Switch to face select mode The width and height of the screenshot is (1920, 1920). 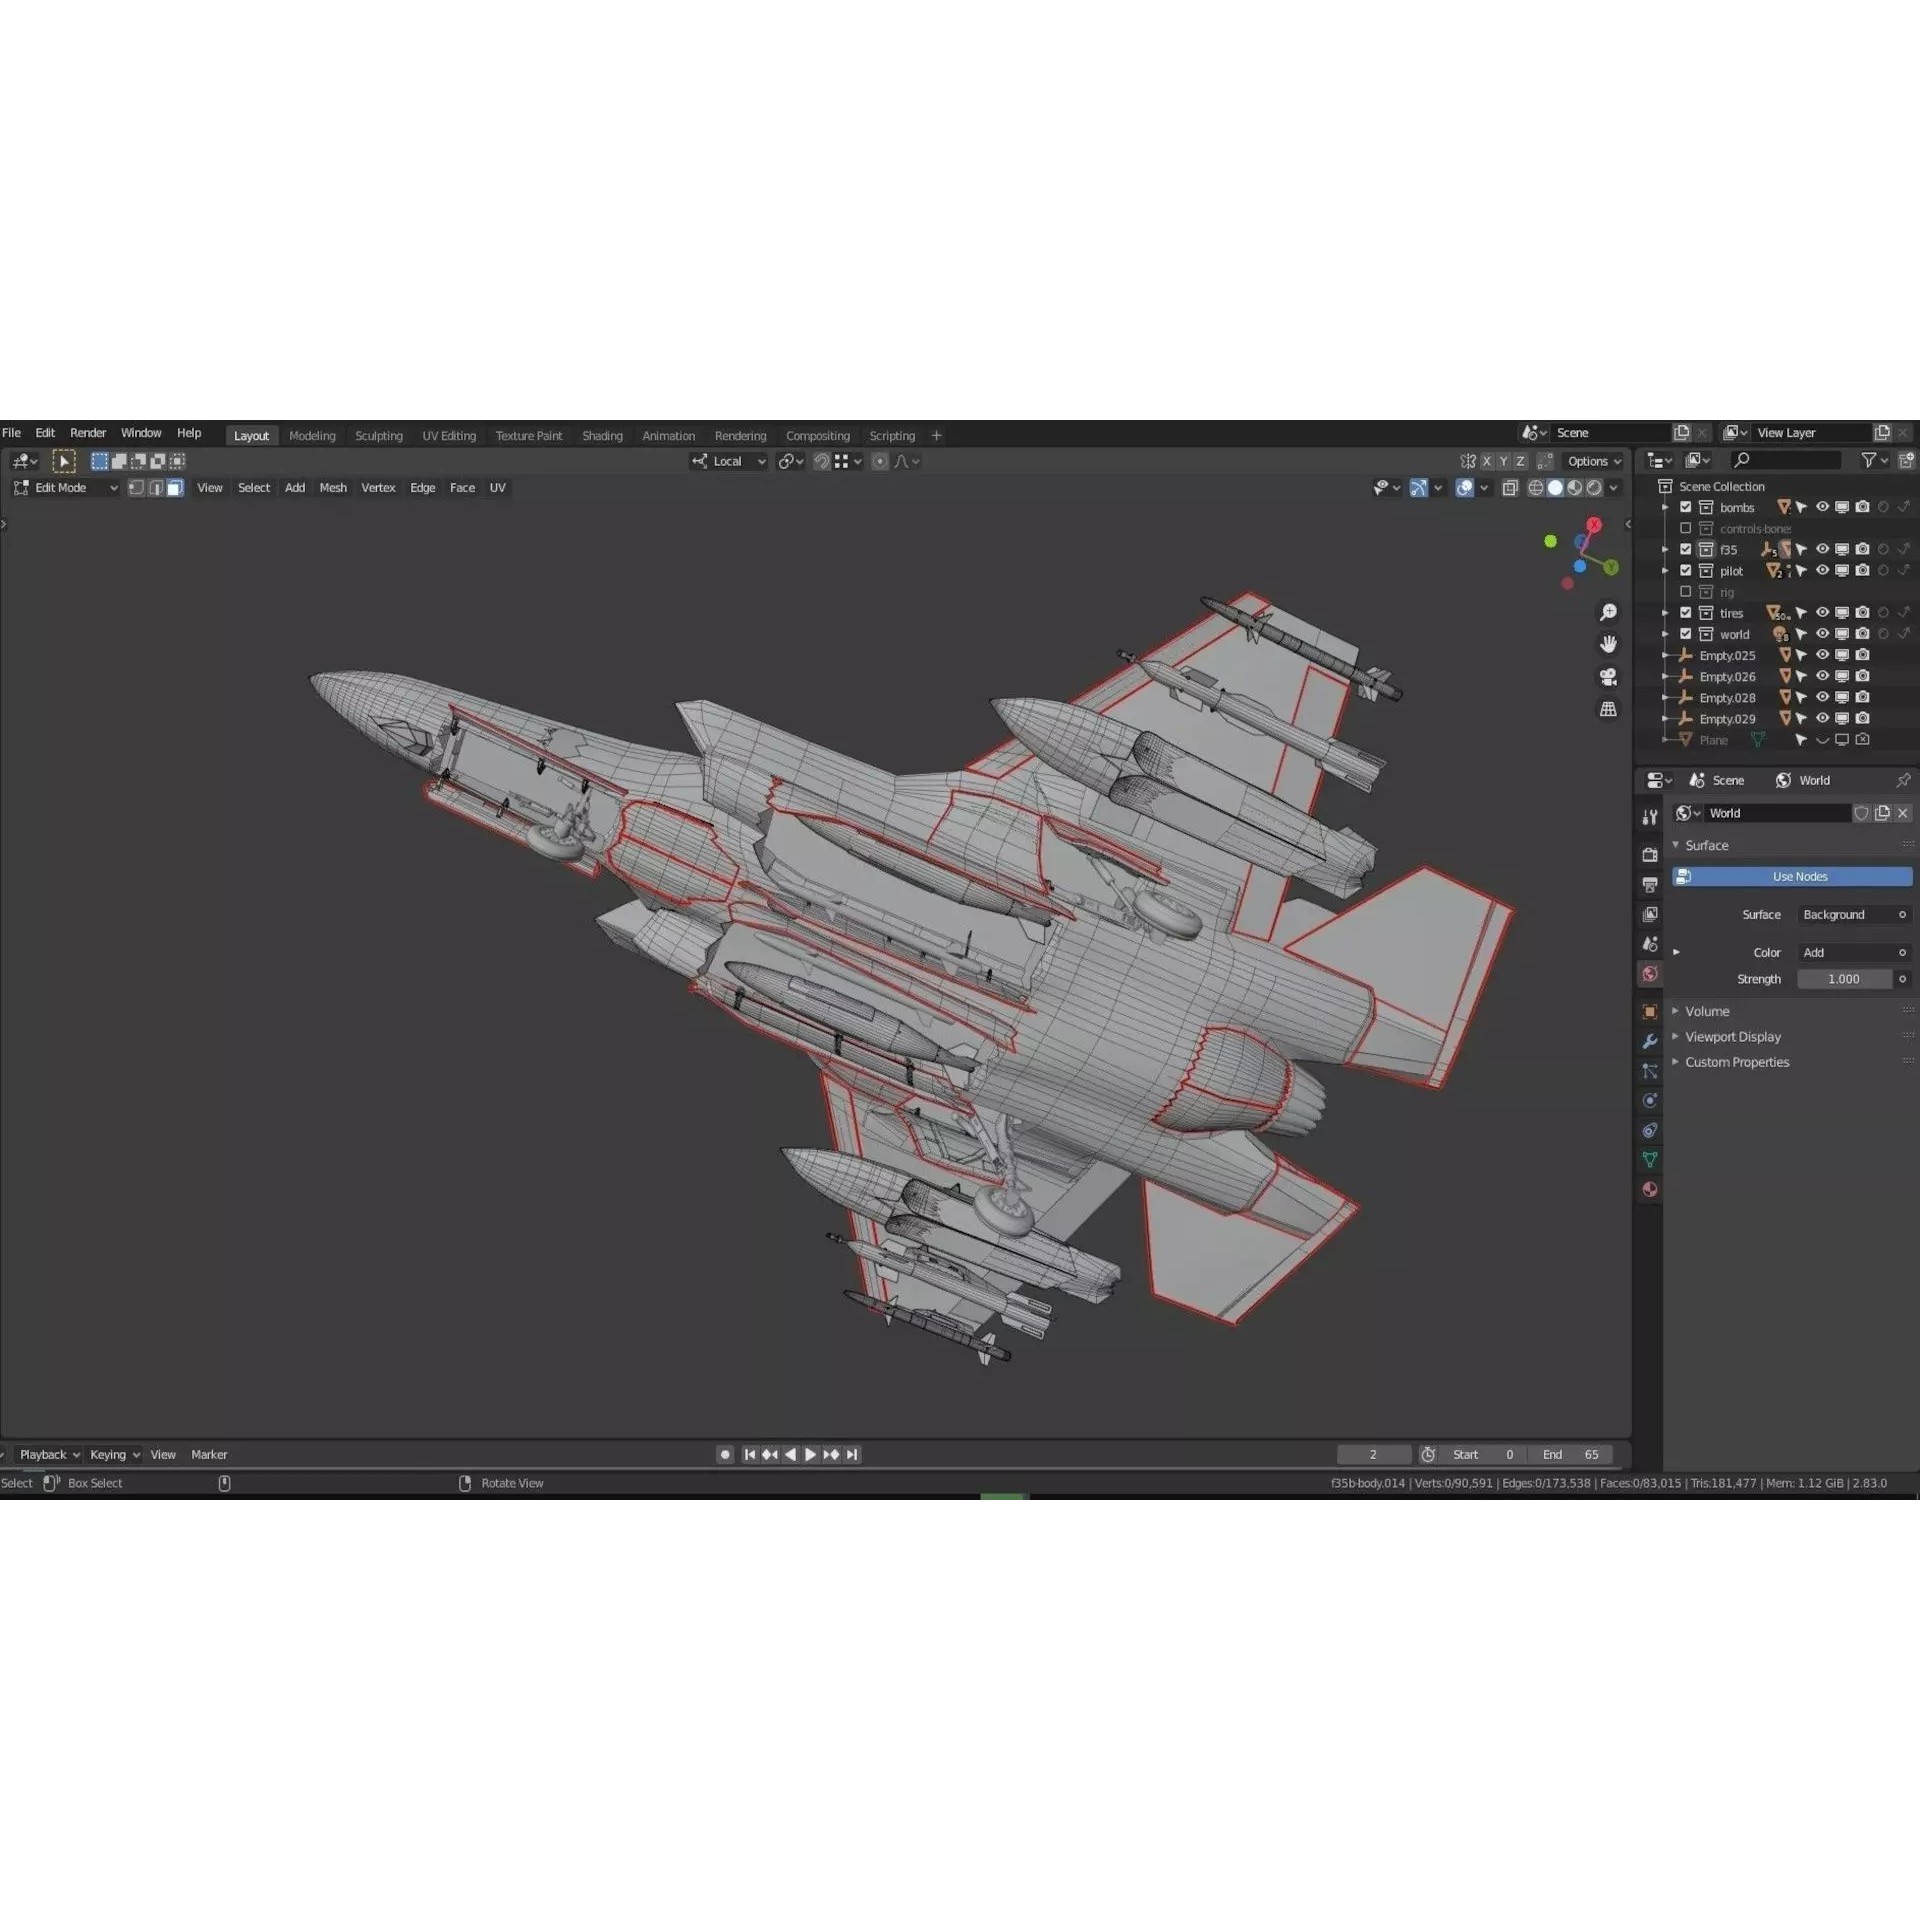click(x=175, y=488)
